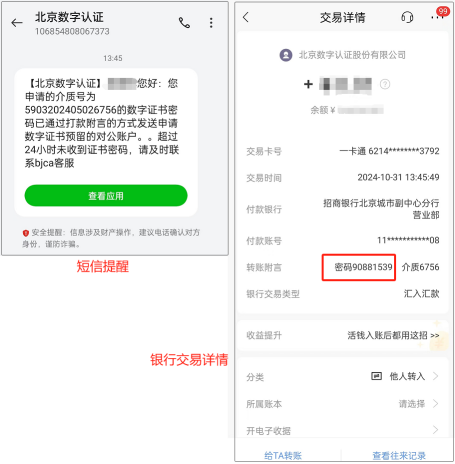Tap the red shield security reminder icon
Screen dimensions: 455x464
pyautogui.click(x=26, y=233)
